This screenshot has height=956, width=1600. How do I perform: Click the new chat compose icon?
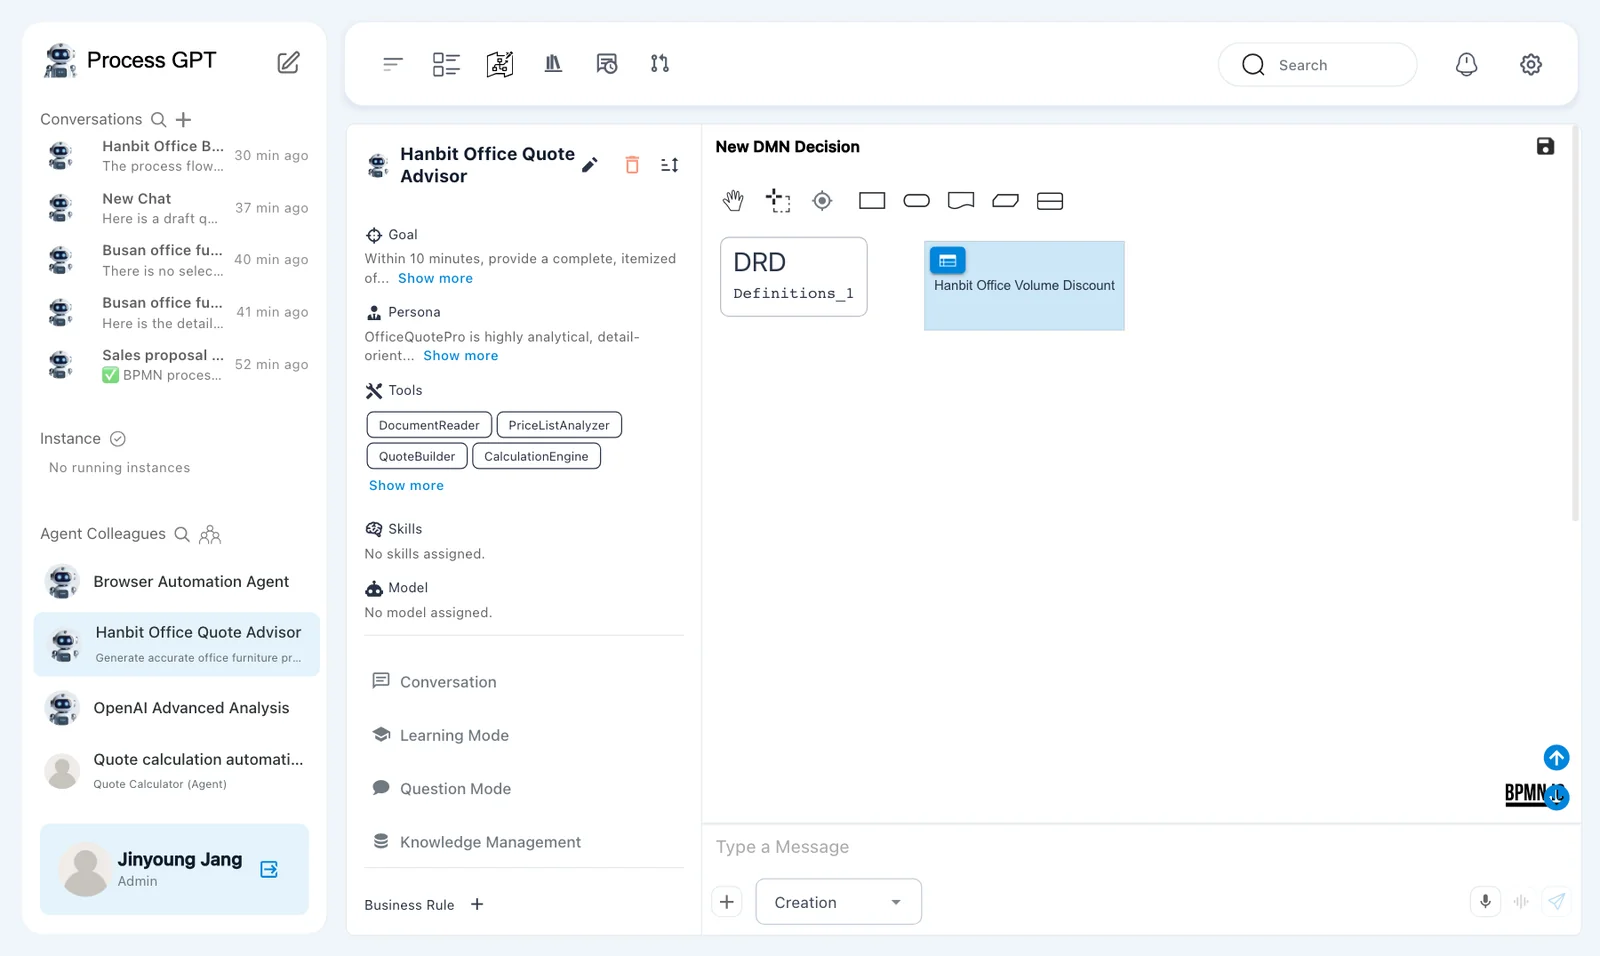pyautogui.click(x=288, y=62)
